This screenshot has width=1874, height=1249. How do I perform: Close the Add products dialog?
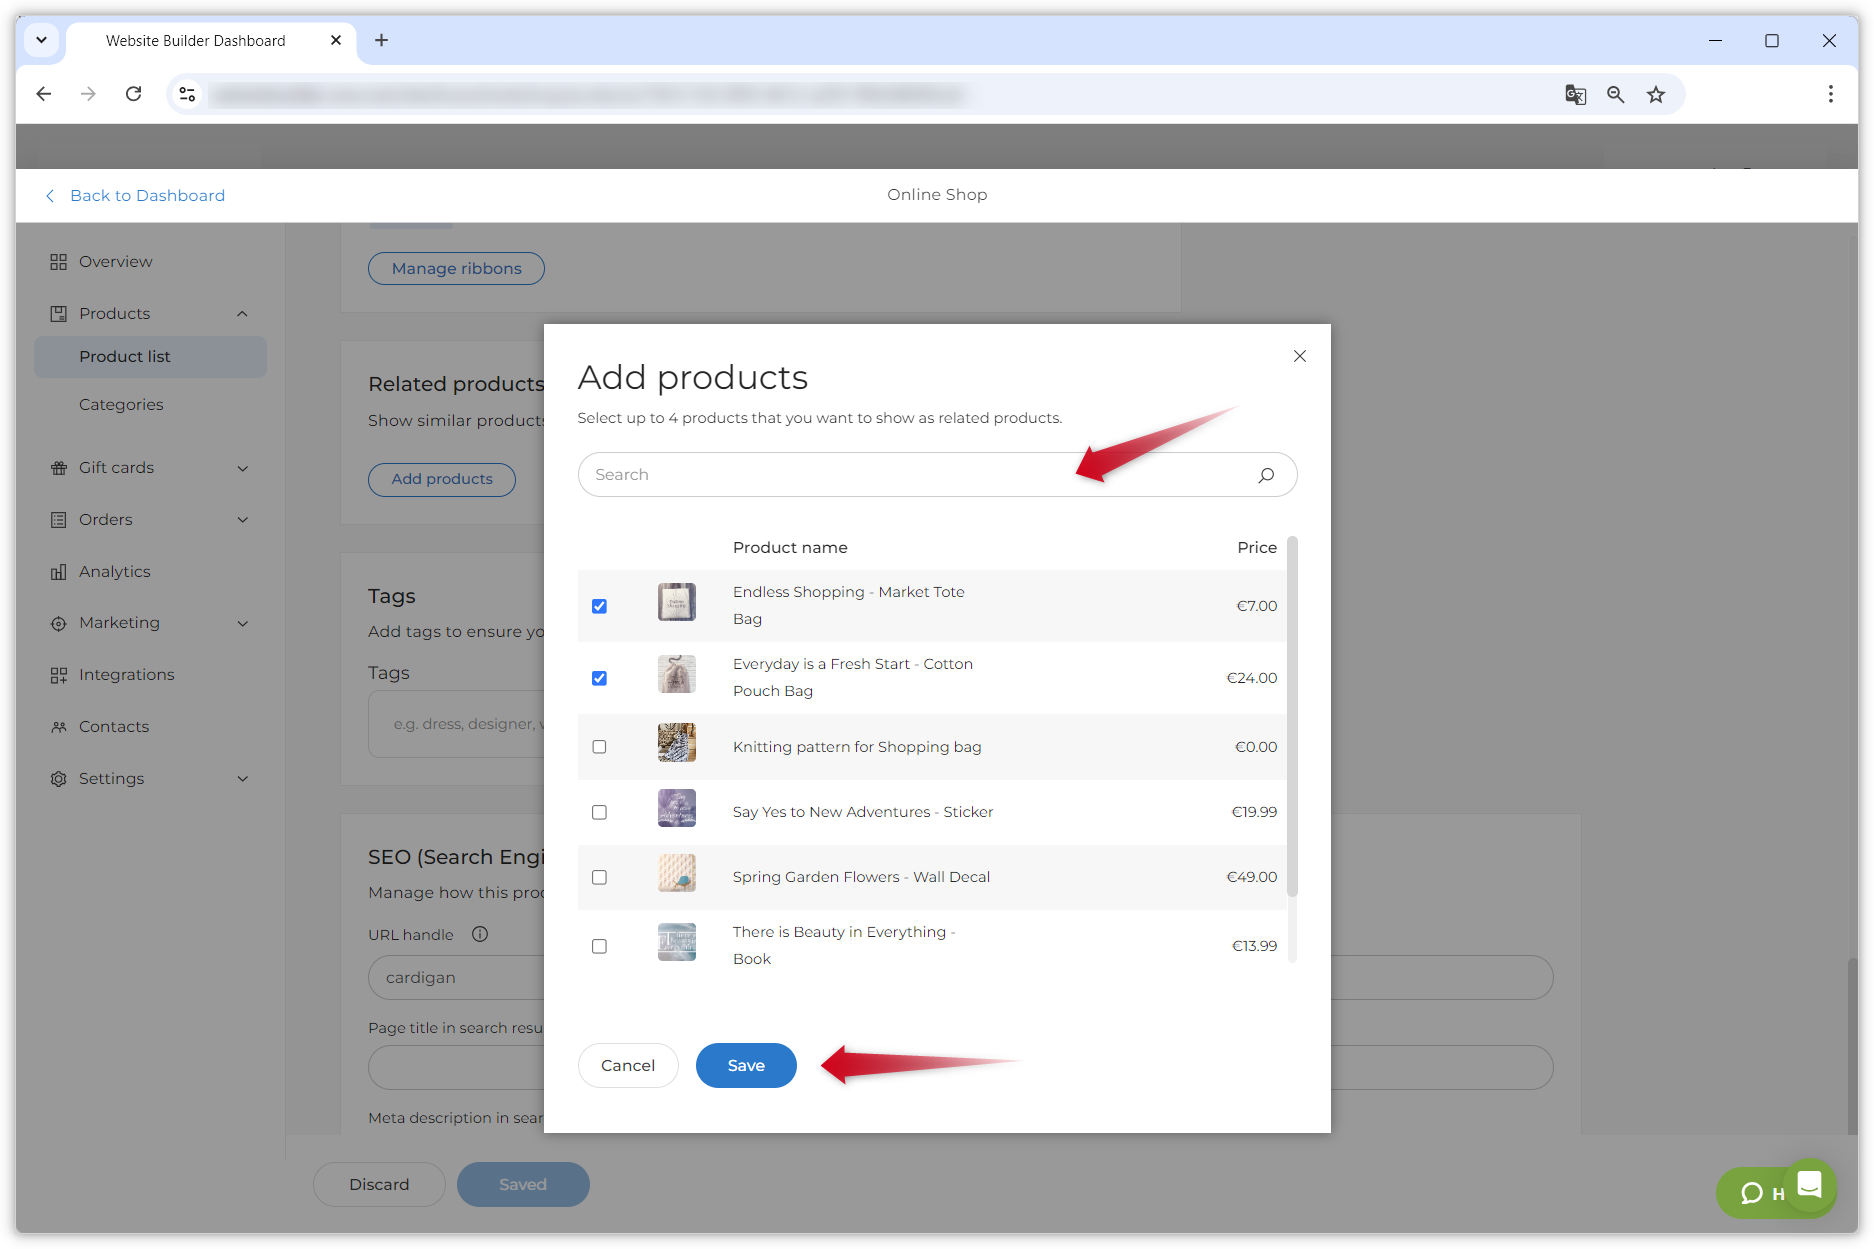(x=1299, y=356)
